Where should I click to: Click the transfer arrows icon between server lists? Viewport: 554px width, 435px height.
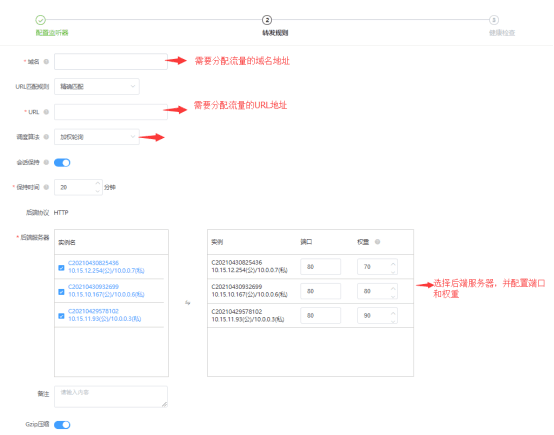pos(188,302)
